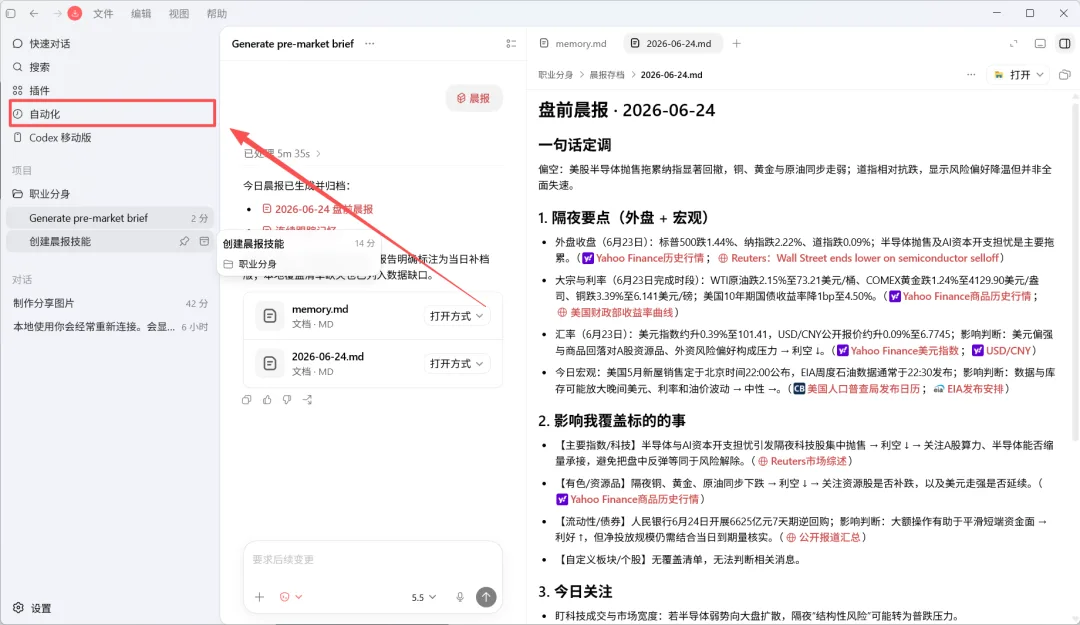Add a new tab with the plus
The width and height of the screenshot is (1080, 625).
(736, 43)
